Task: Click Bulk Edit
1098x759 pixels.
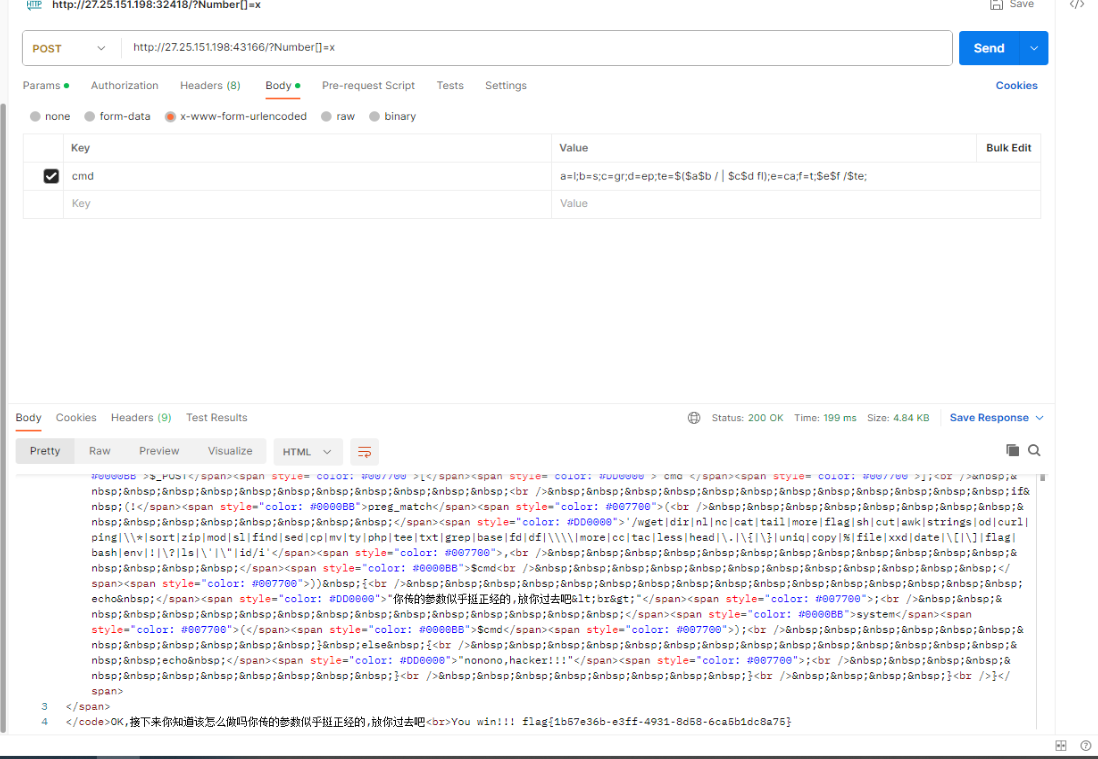Action: coord(1008,148)
